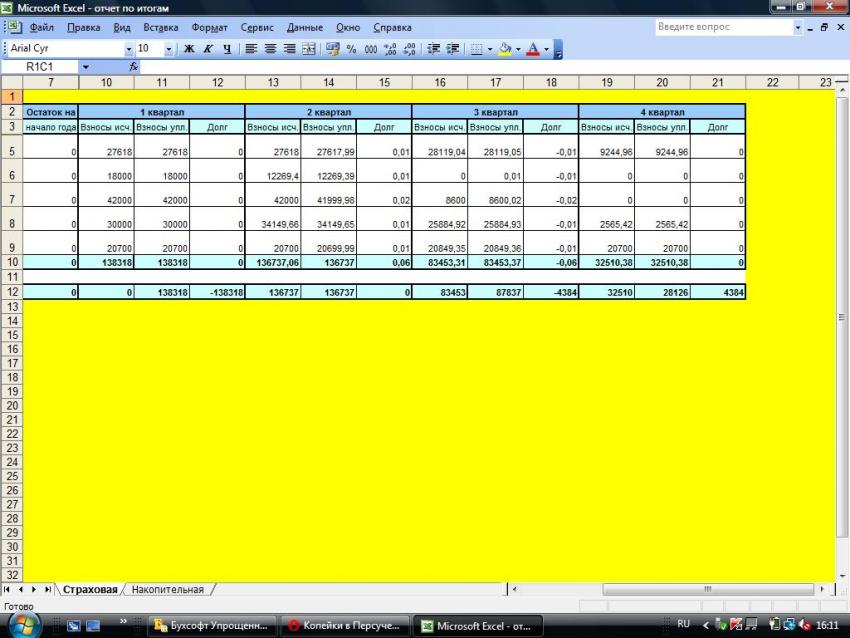The width and height of the screenshot is (850, 638).
Task: Toggle italic formatting (К) button
Action: click(208, 48)
